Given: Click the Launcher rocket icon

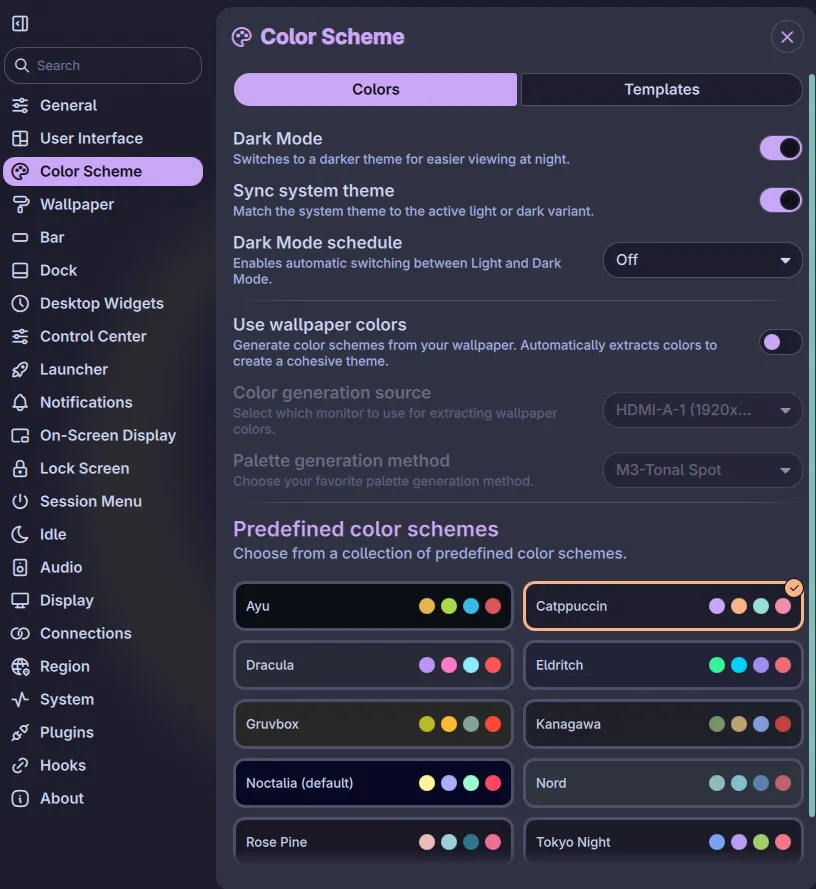Looking at the screenshot, I should click(x=20, y=370).
